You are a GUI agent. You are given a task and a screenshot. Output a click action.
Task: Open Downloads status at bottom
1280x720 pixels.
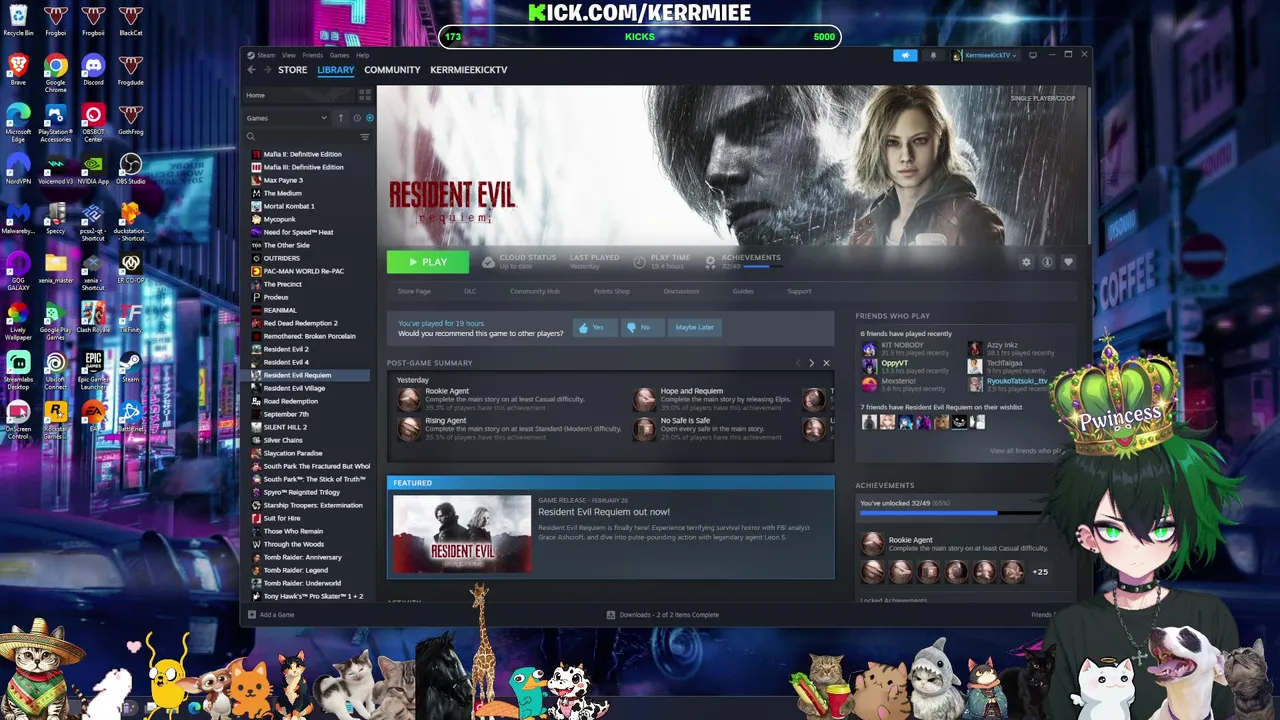coord(663,615)
